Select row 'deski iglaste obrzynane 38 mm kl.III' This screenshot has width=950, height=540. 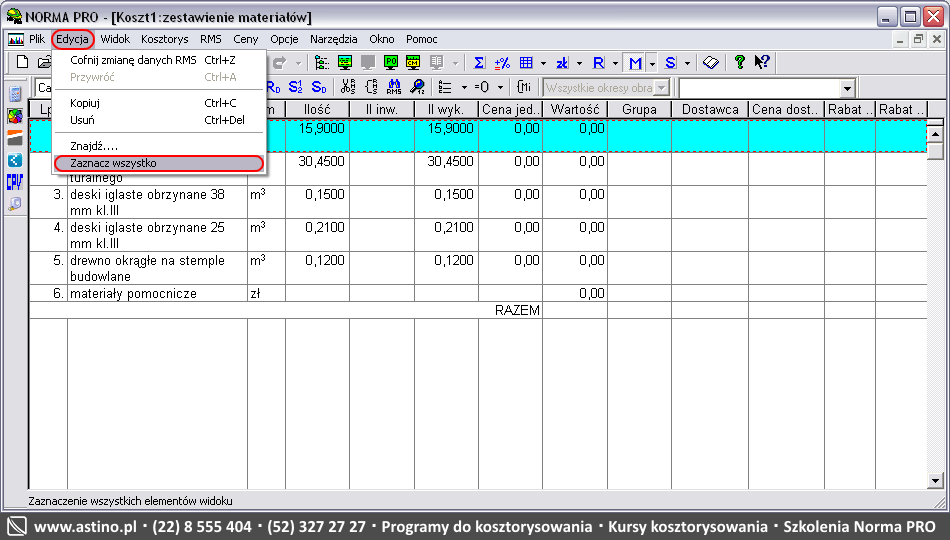478,202
